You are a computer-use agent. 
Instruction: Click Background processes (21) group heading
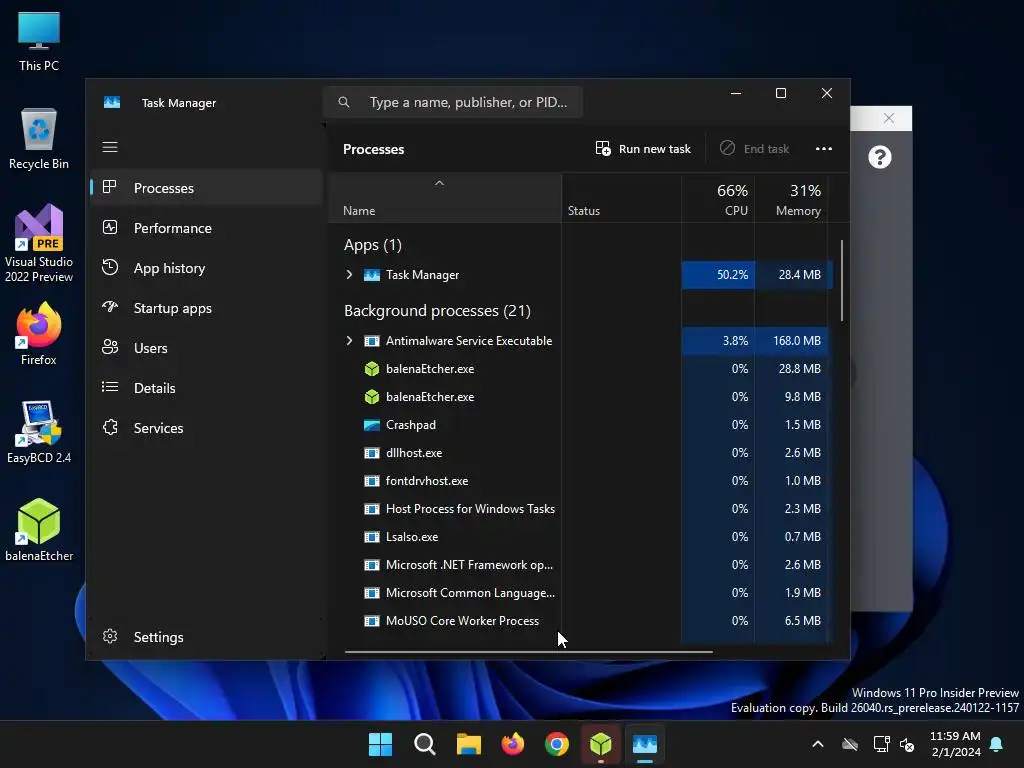(437, 311)
